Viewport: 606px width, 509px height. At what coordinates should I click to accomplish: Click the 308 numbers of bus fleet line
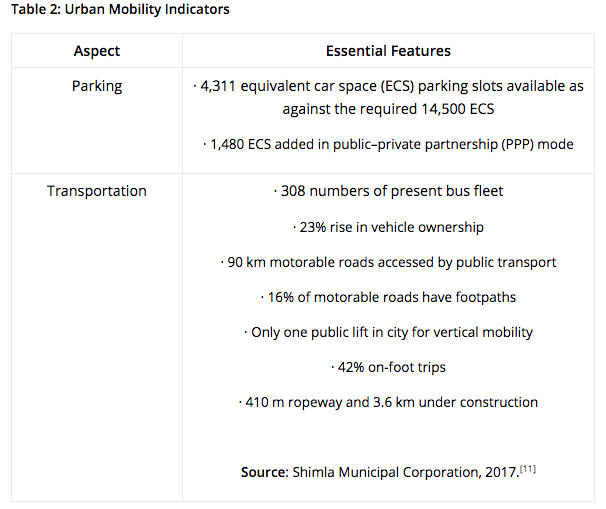[x=388, y=191]
